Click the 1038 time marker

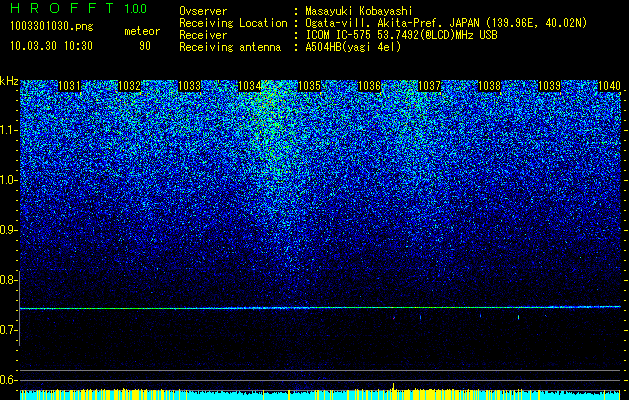coord(489,86)
